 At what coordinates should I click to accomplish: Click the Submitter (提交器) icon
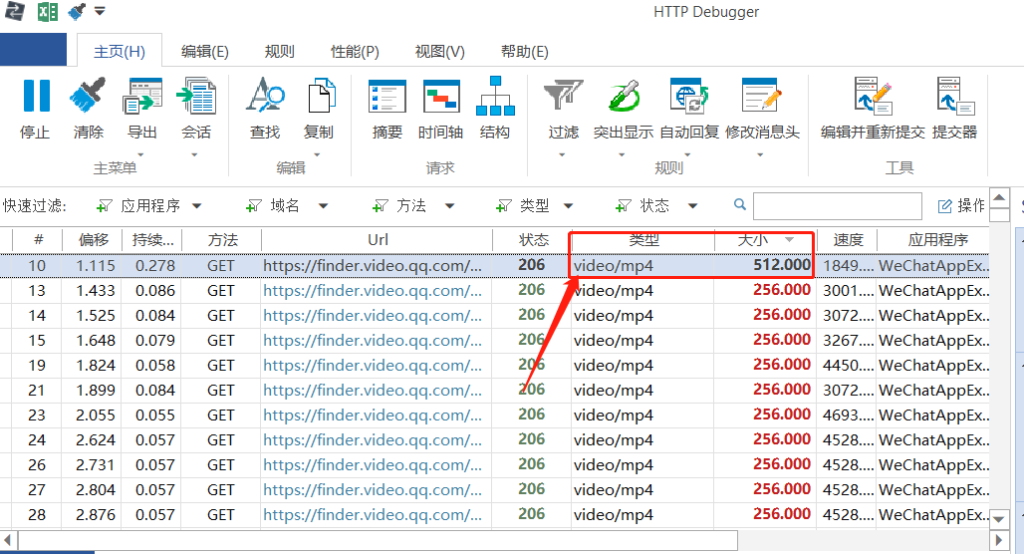coord(954,96)
